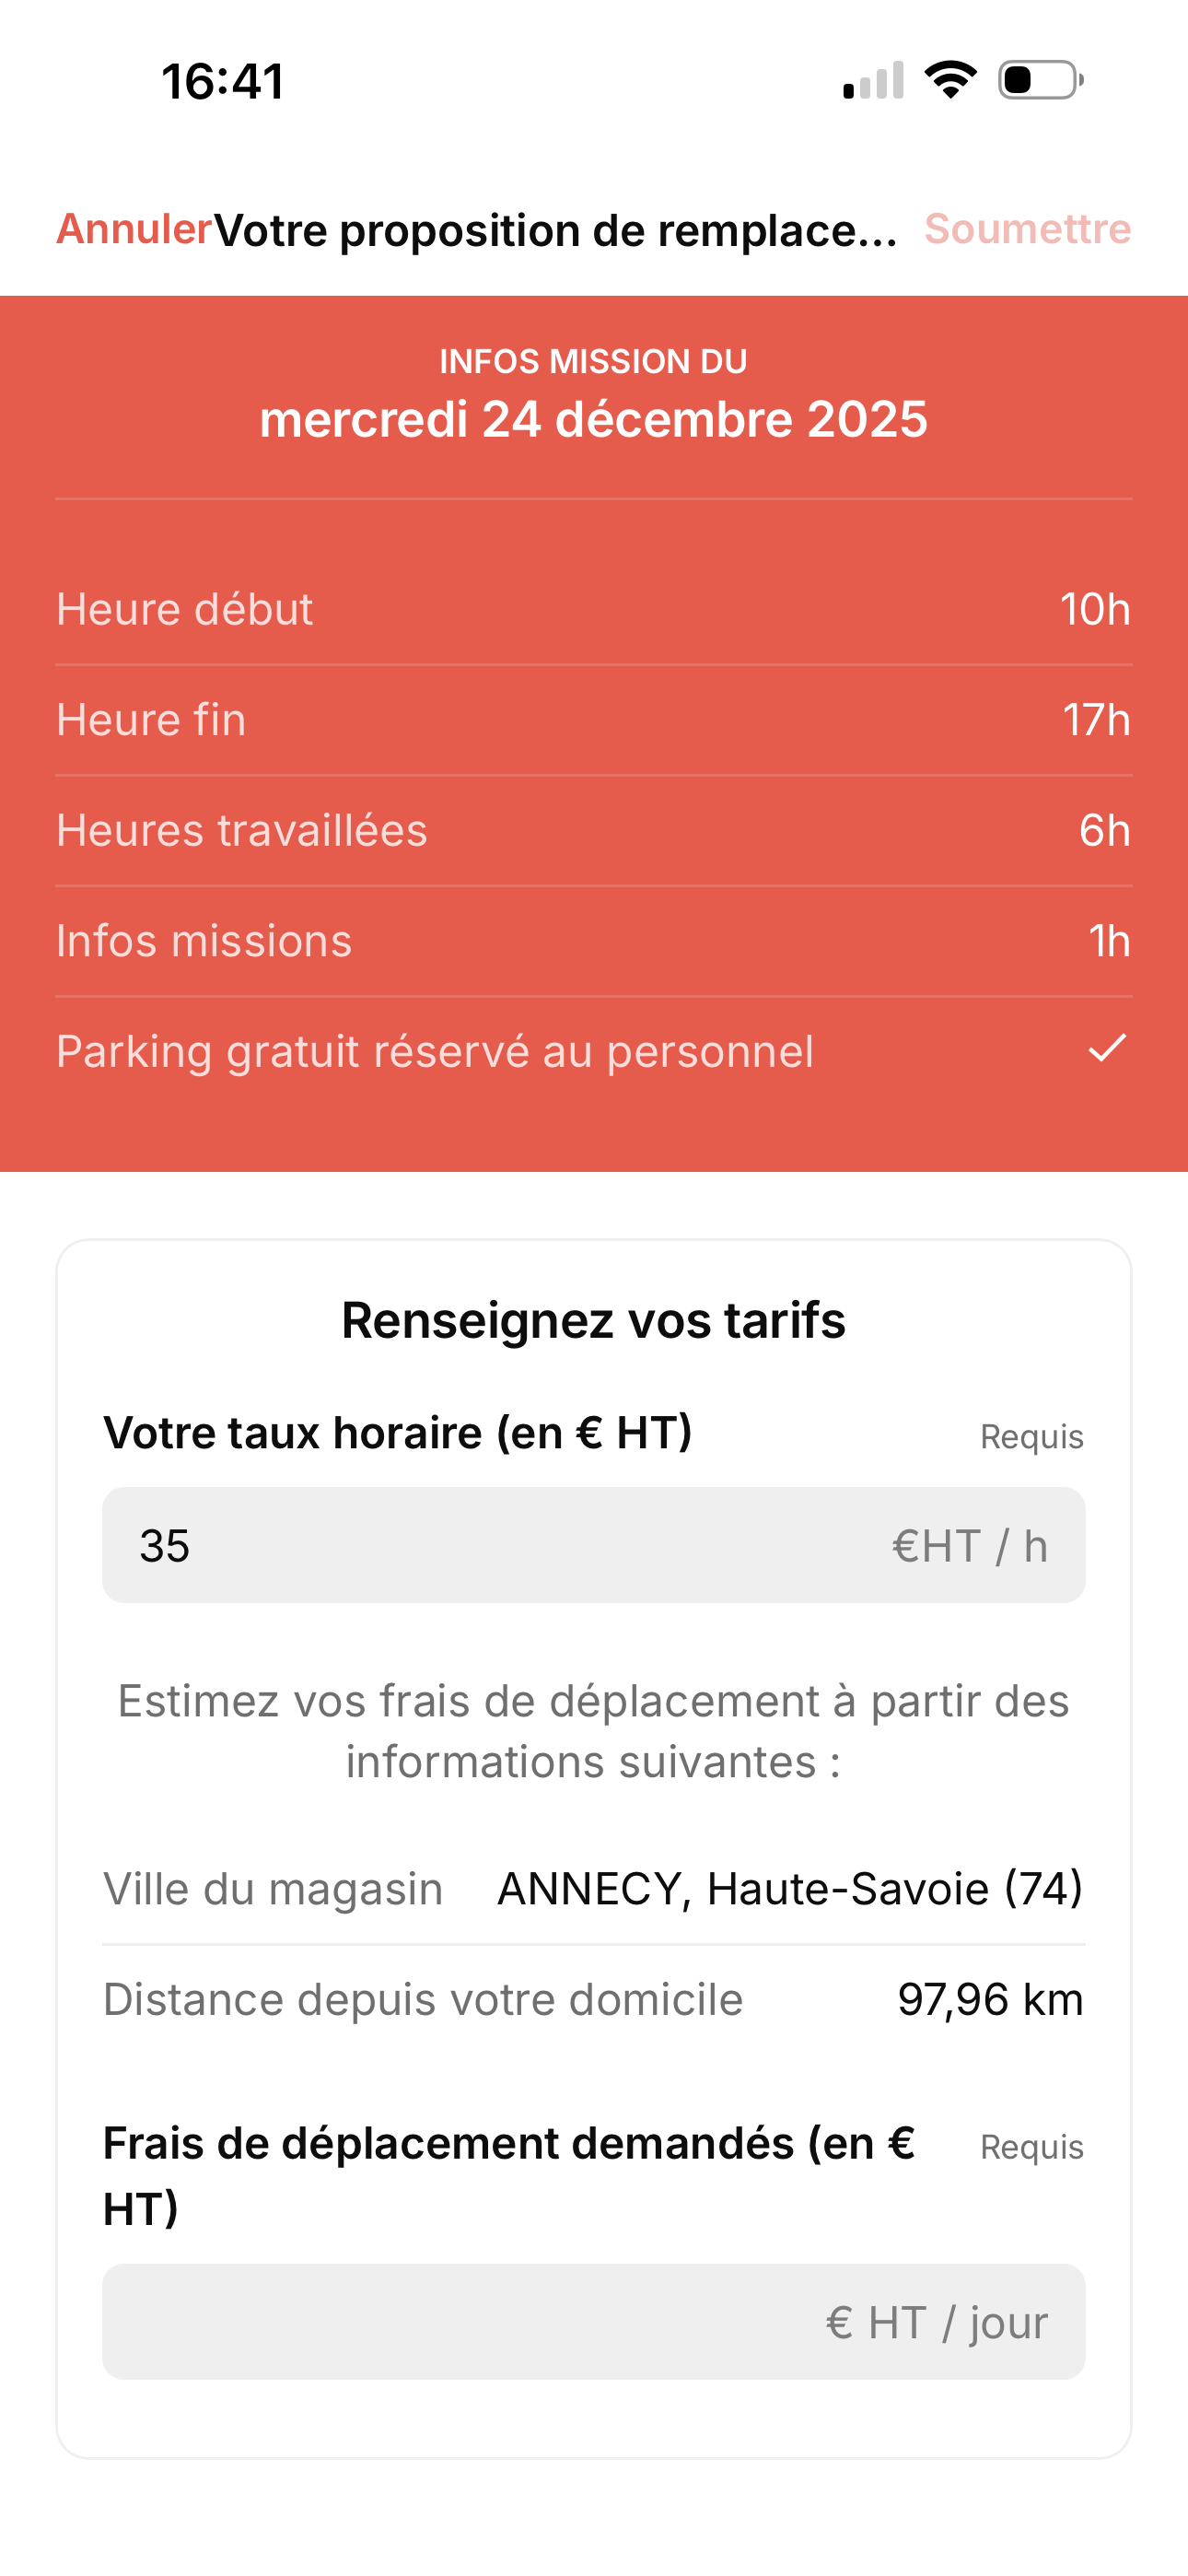Viewport: 1188px width, 2576px height.
Task: Tap the Wi-Fi status icon
Action: click(950, 80)
